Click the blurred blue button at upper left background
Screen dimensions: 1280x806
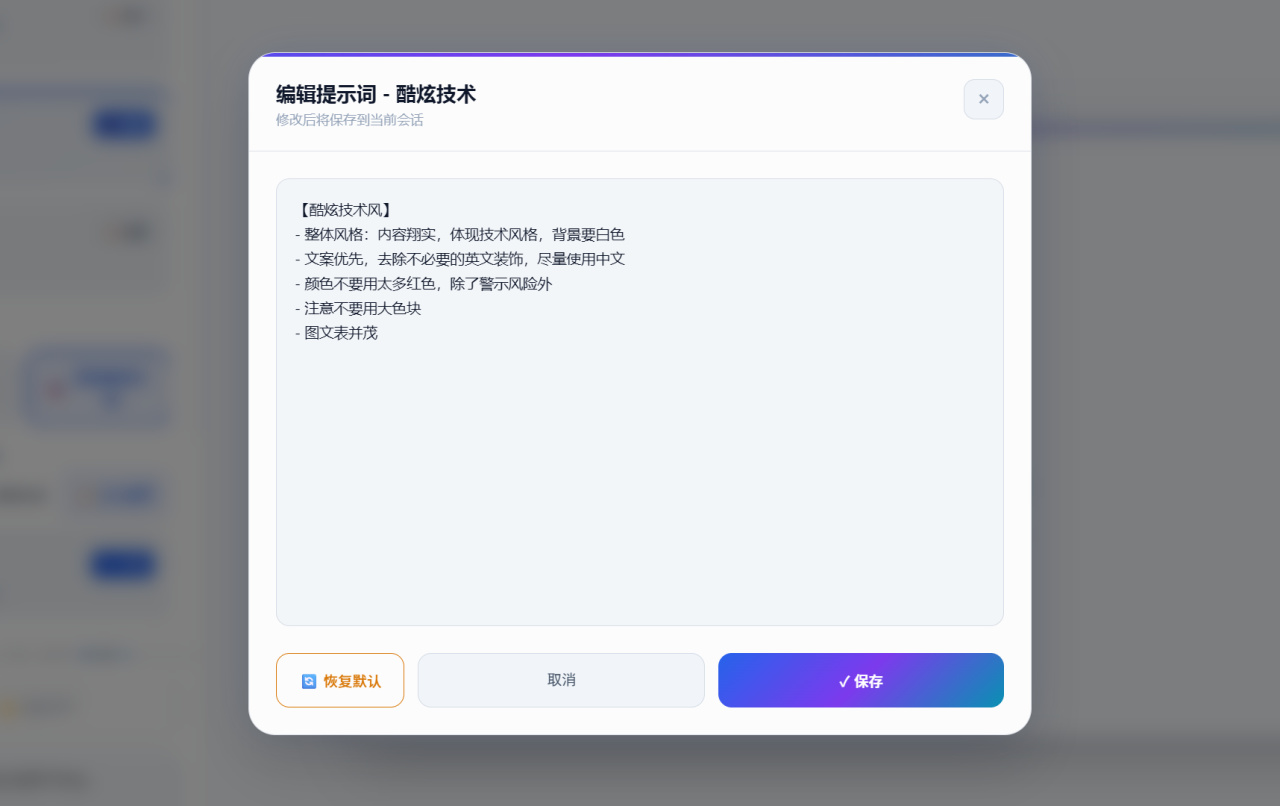[x=125, y=125]
